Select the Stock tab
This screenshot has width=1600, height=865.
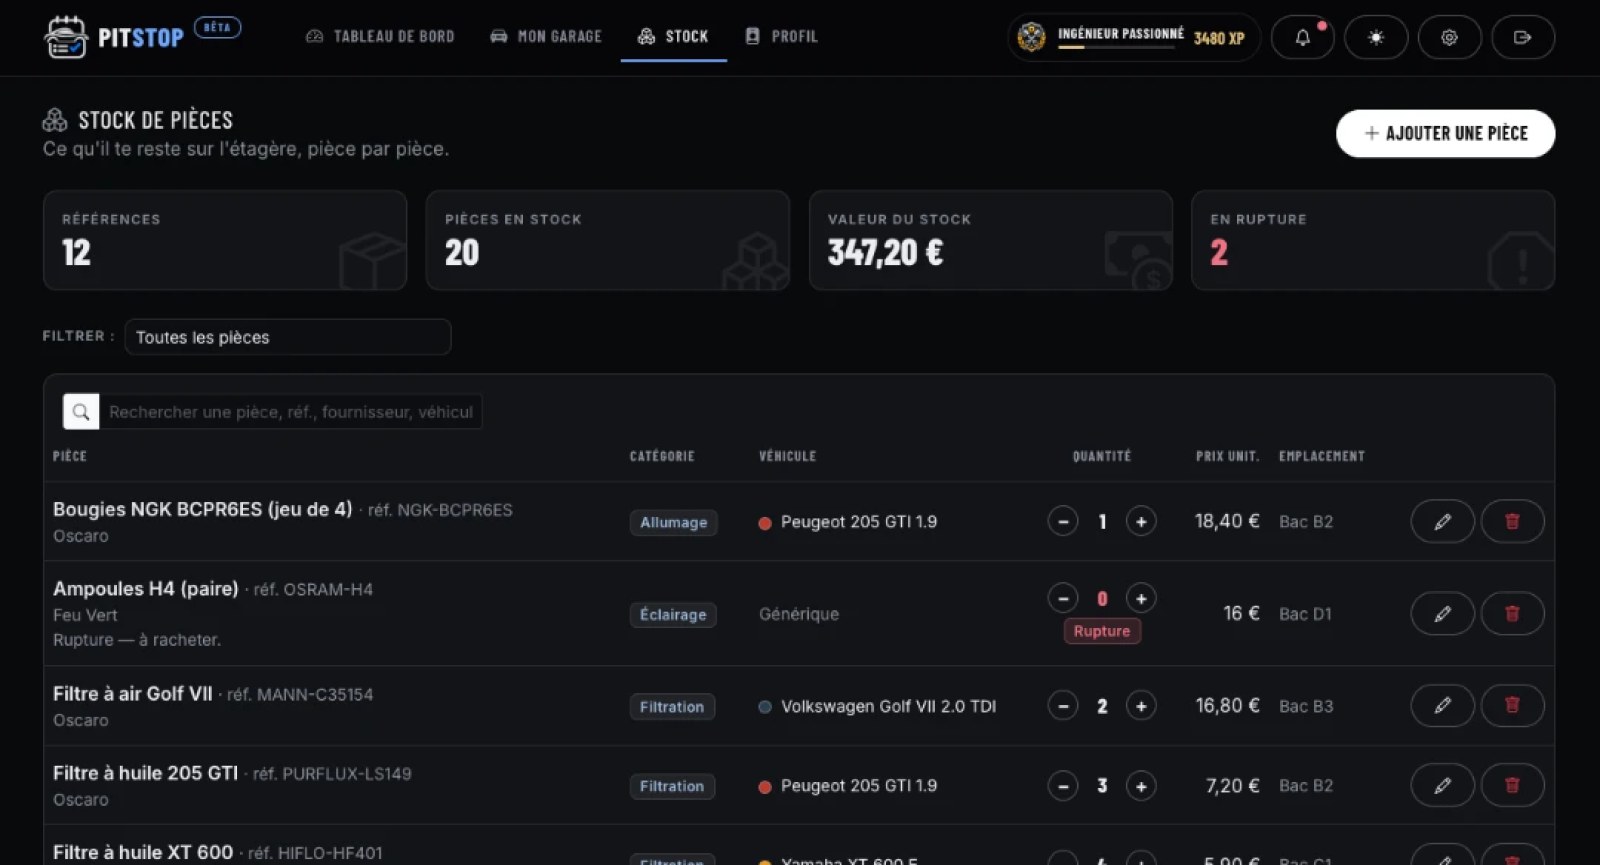click(x=673, y=37)
